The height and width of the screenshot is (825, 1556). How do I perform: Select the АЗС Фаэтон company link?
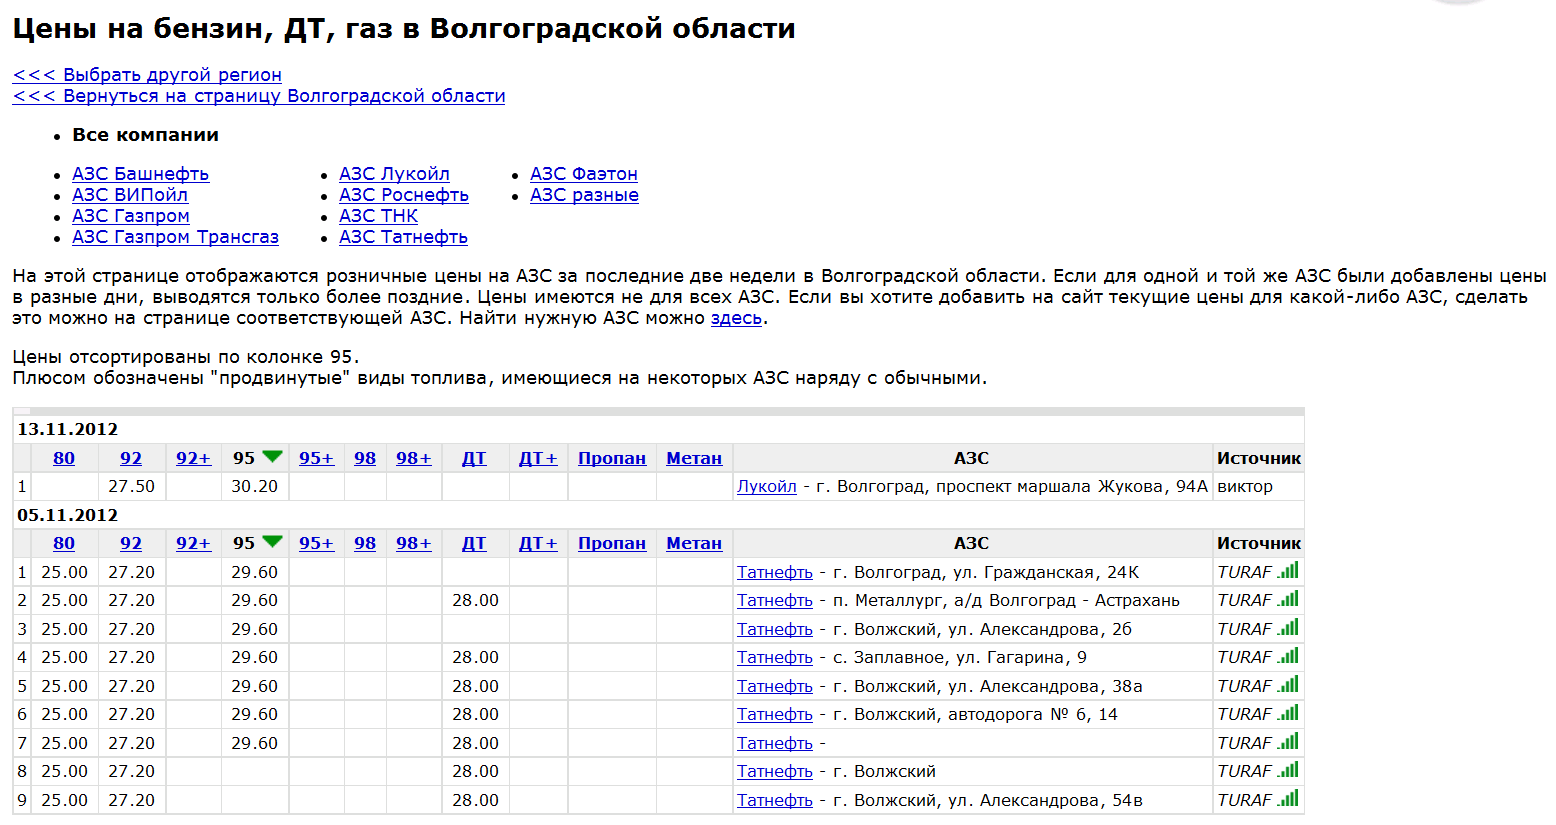pos(583,174)
